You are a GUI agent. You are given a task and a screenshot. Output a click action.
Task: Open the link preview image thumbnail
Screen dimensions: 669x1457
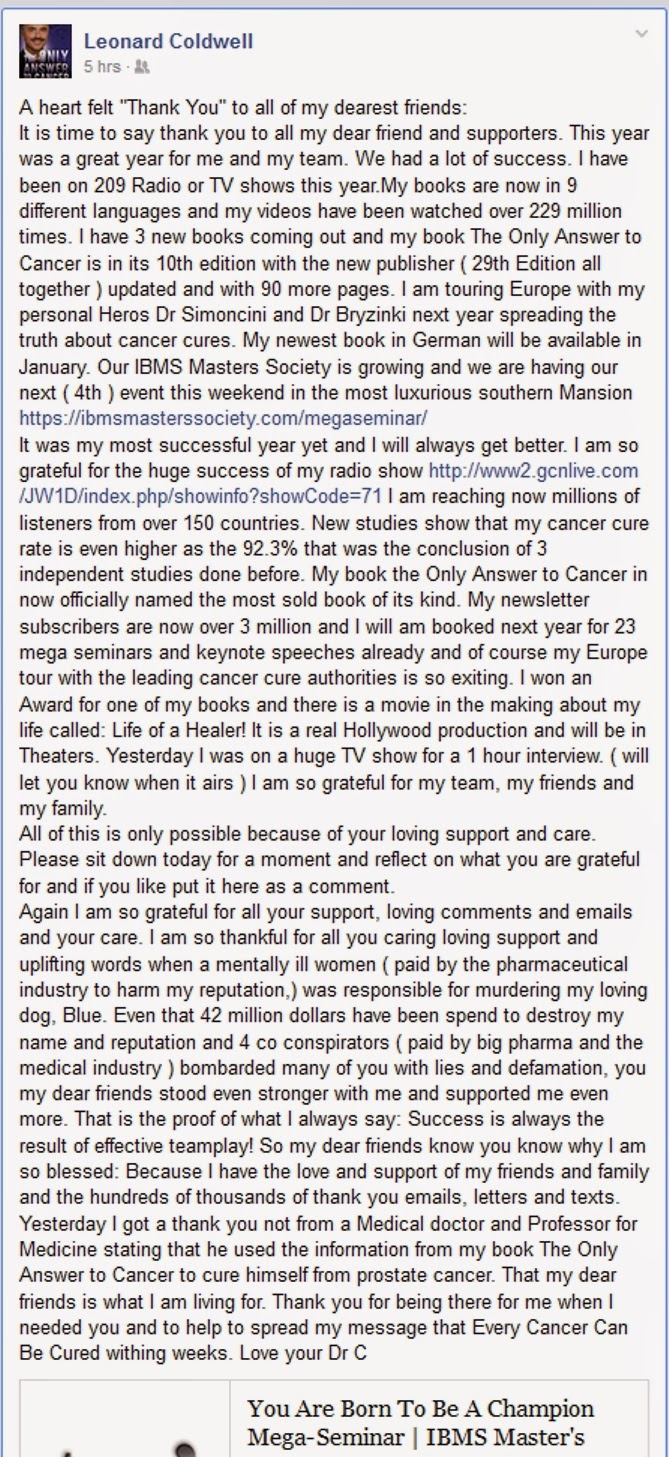tap(125, 1419)
